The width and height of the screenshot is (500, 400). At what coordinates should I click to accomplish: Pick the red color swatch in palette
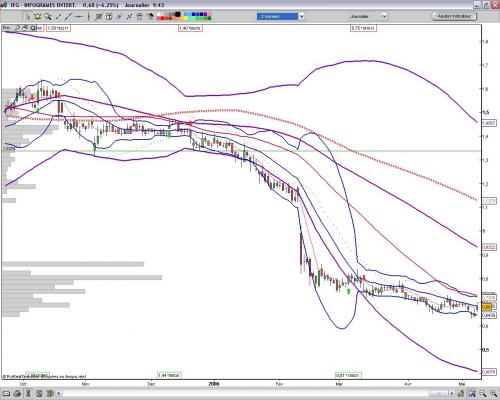[162, 18]
